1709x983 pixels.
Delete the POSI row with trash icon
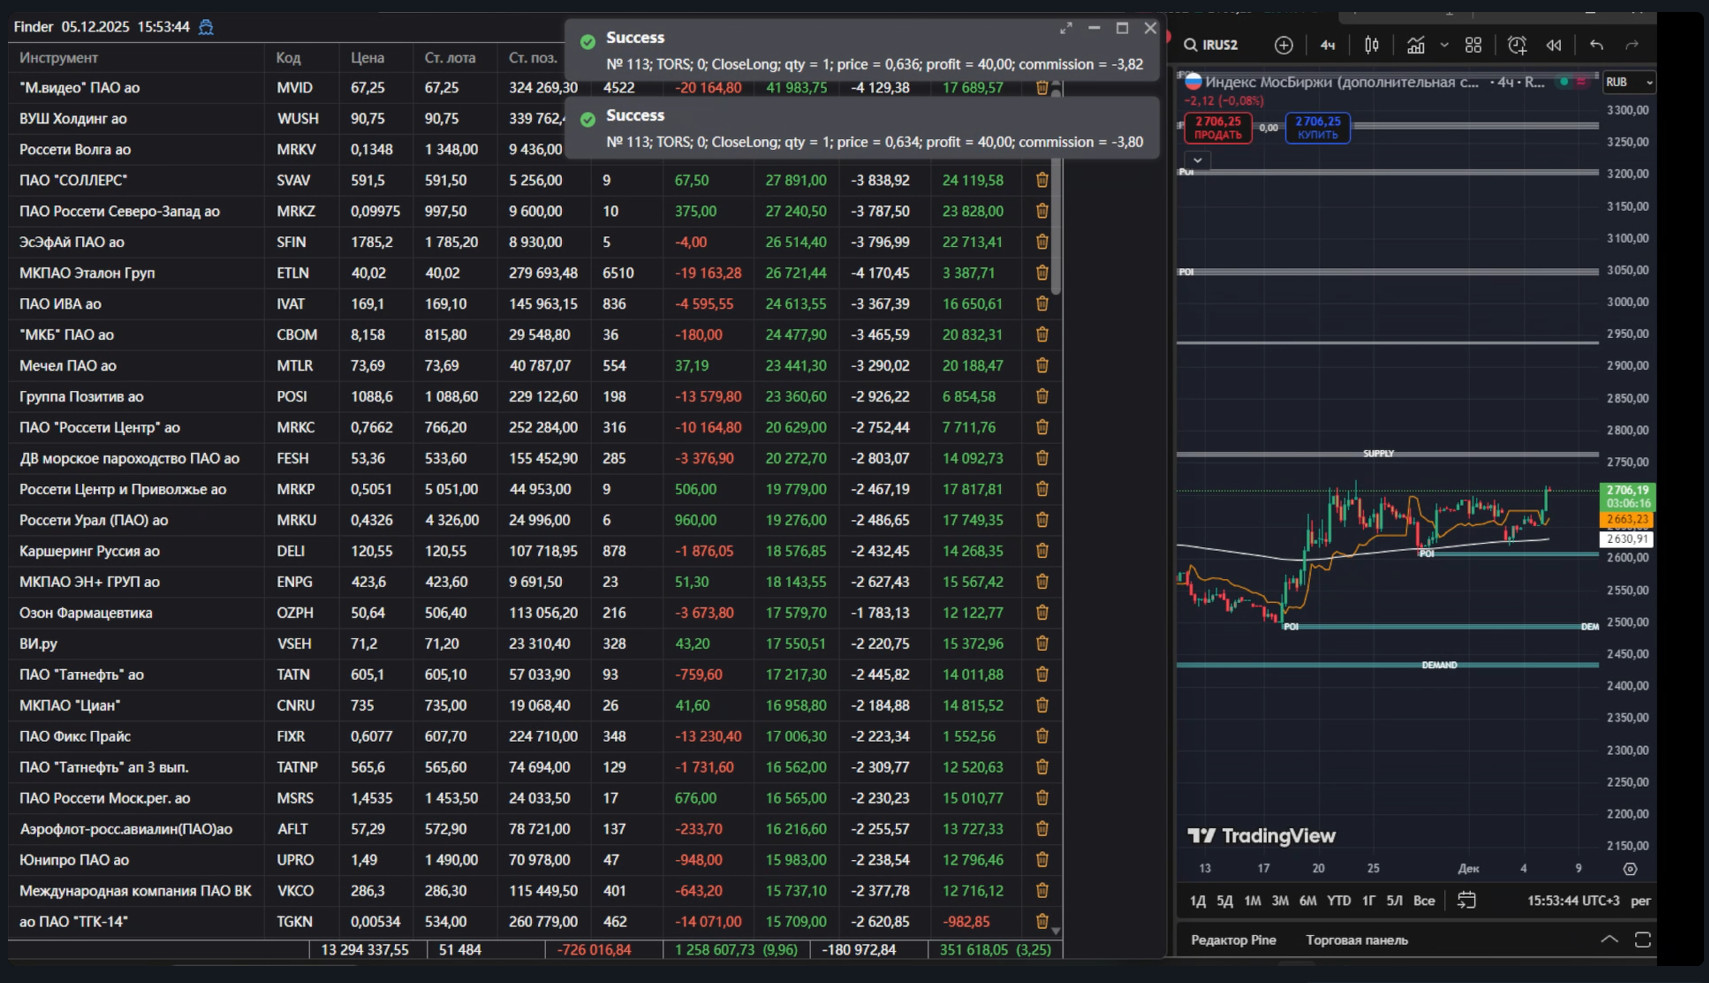1042,397
